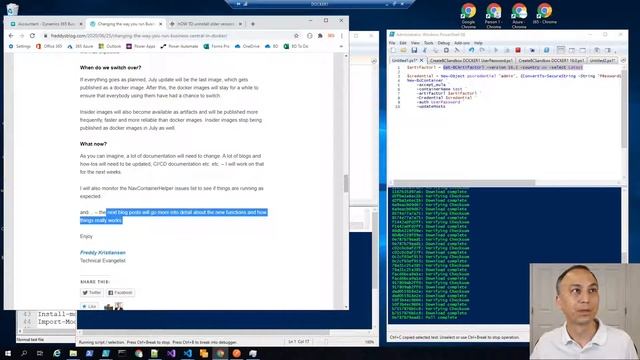Click the ISE script pane horizontal scrollbar
This screenshot has width=640, height=360.
(x=464, y=182)
